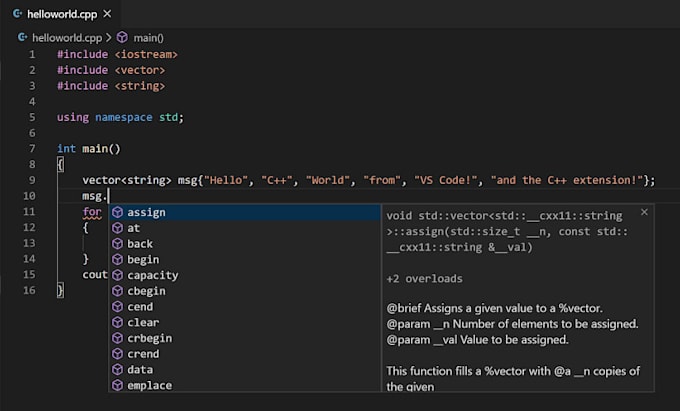Select the begin suggestion

point(245,259)
